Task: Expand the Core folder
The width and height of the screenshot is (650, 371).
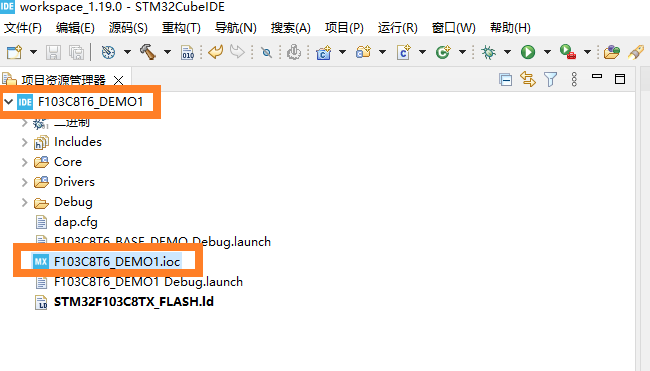Action: click(x=24, y=162)
